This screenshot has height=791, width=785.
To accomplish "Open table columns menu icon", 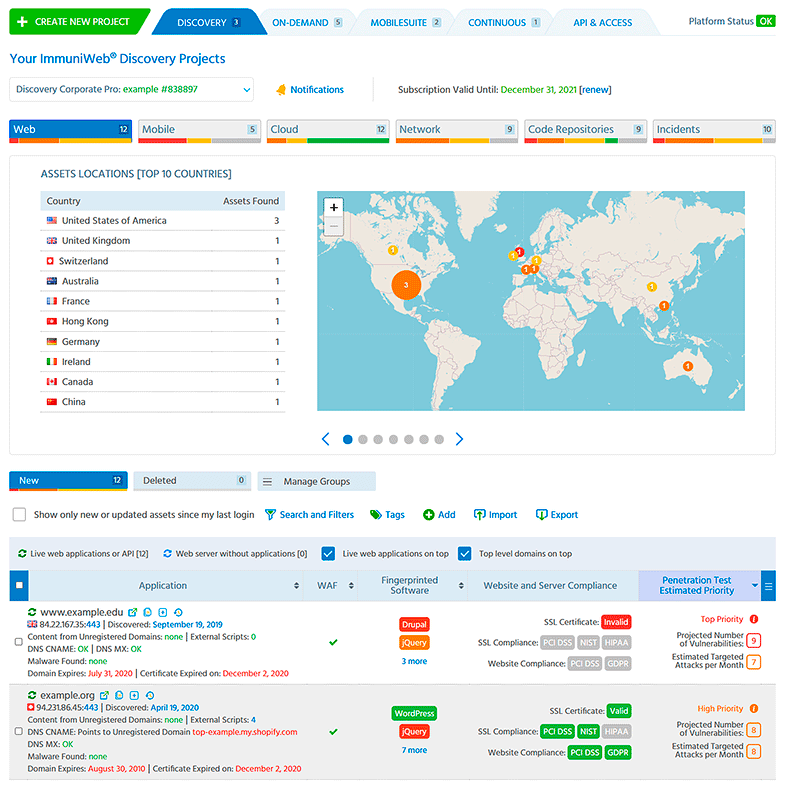I will point(768,586).
